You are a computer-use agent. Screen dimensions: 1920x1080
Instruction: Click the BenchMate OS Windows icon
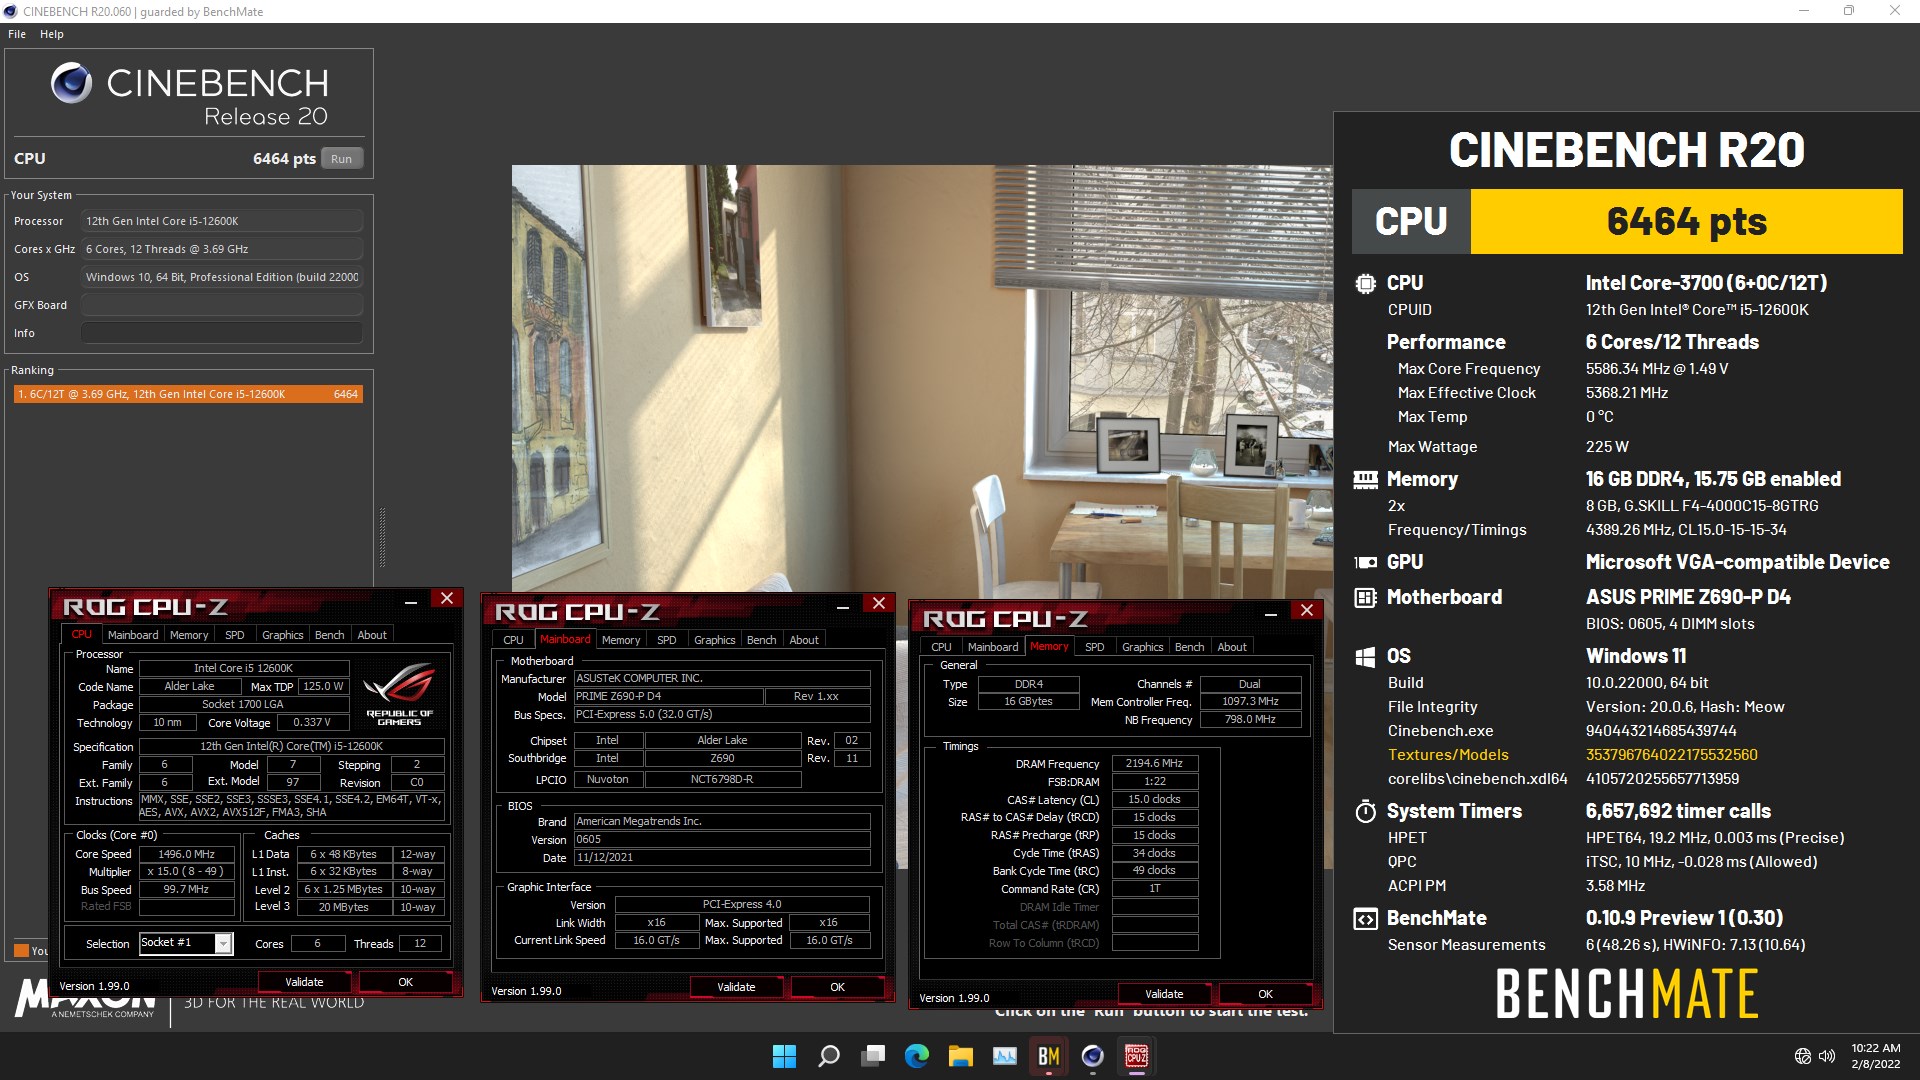[x=1365, y=657]
